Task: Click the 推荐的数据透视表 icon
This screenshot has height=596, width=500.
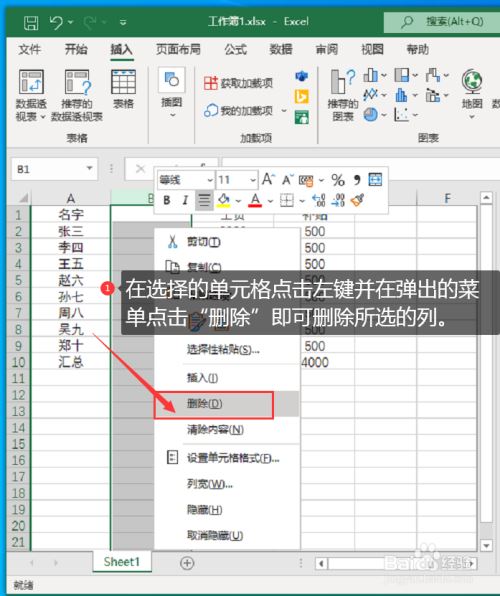Action: [77, 81]
